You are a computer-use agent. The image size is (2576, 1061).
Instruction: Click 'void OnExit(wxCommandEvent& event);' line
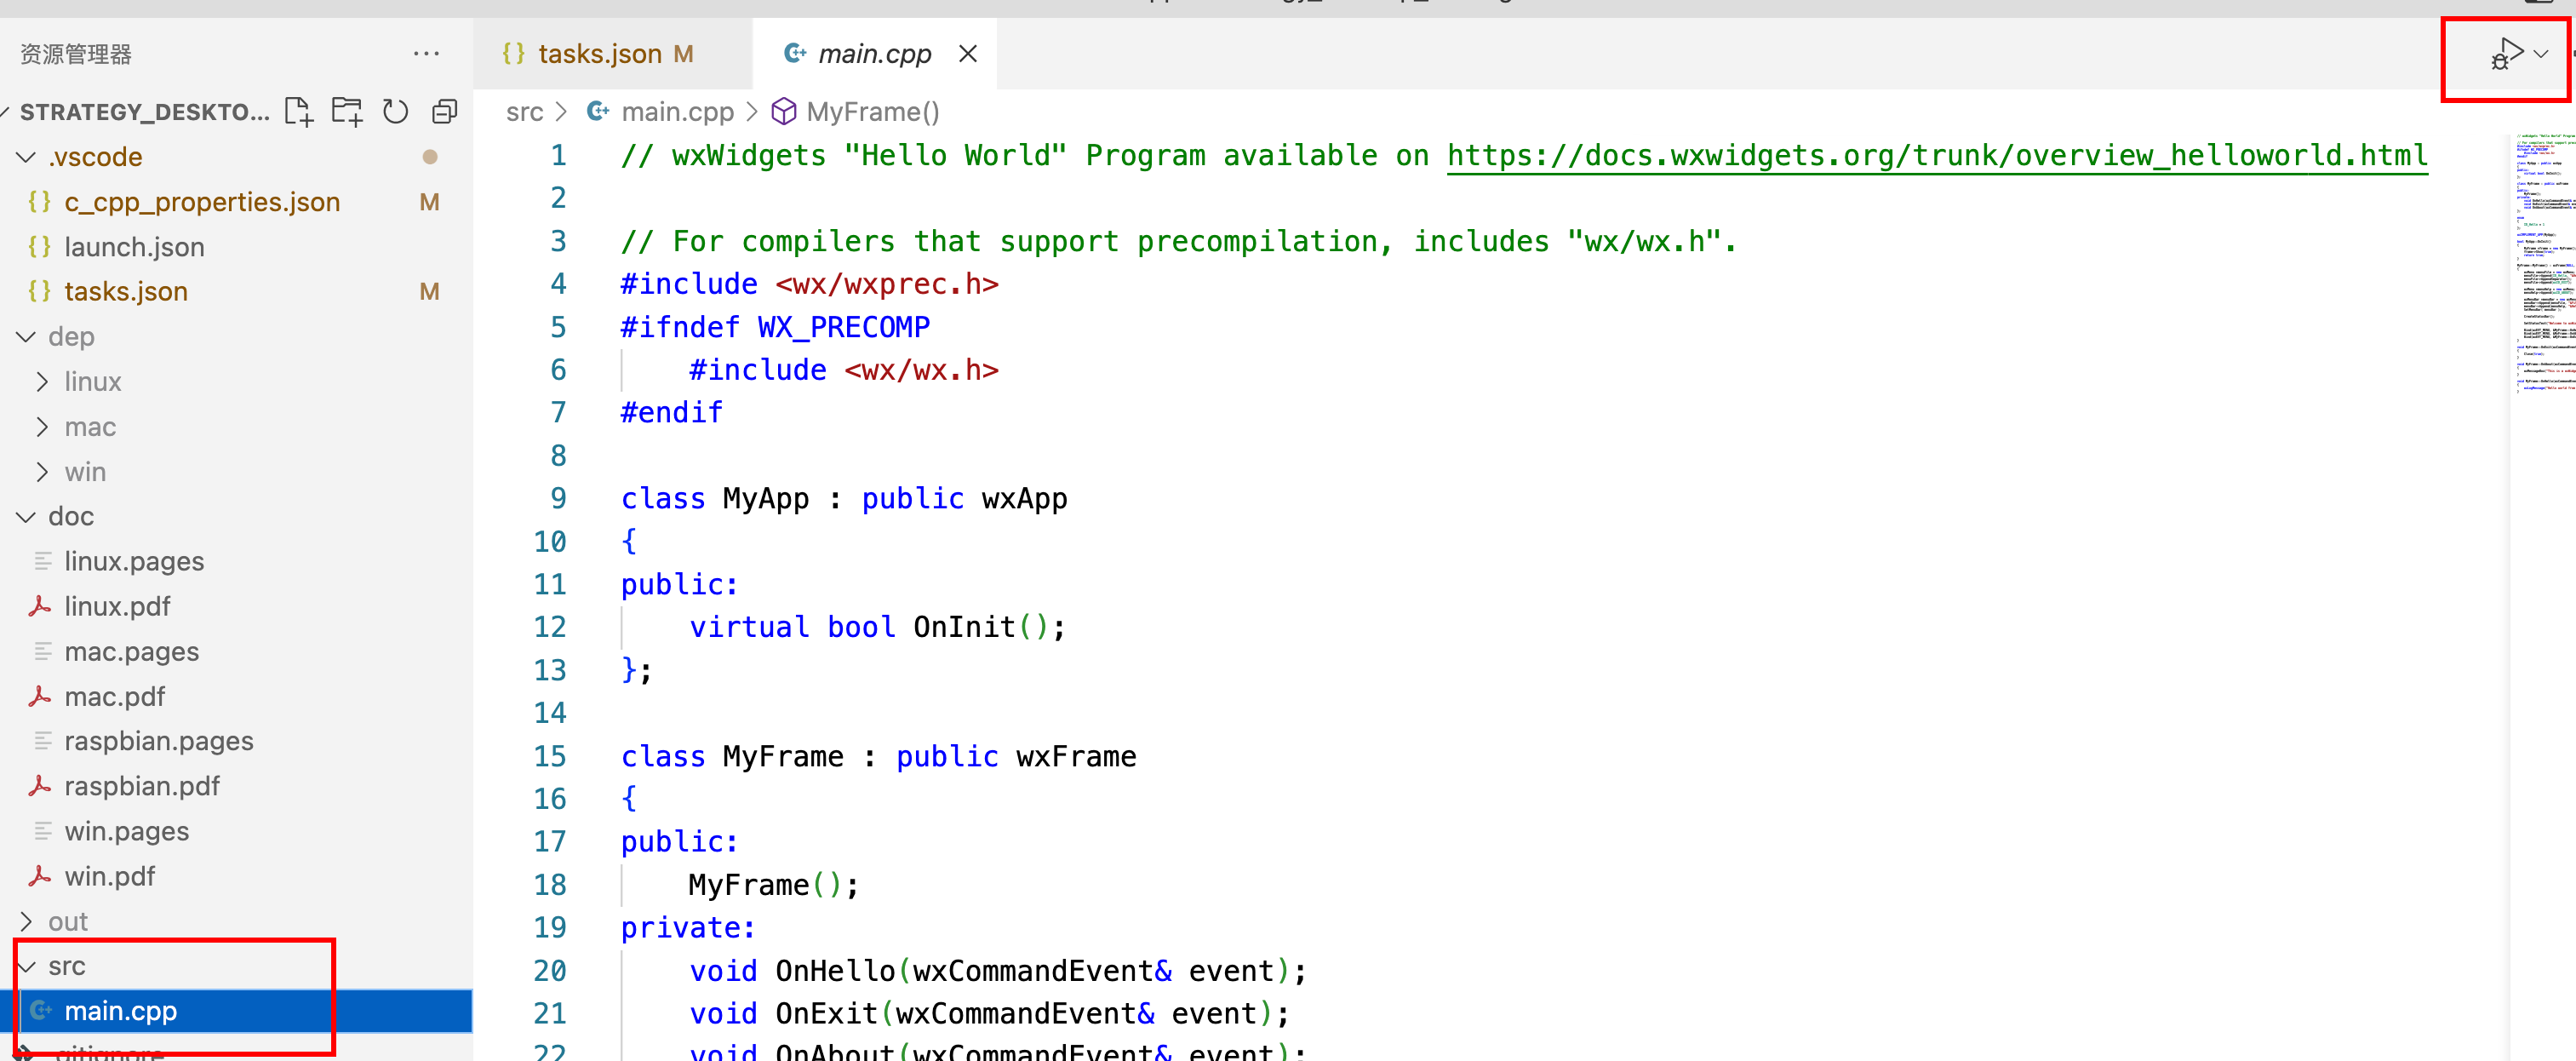(x=989, y=1014)
